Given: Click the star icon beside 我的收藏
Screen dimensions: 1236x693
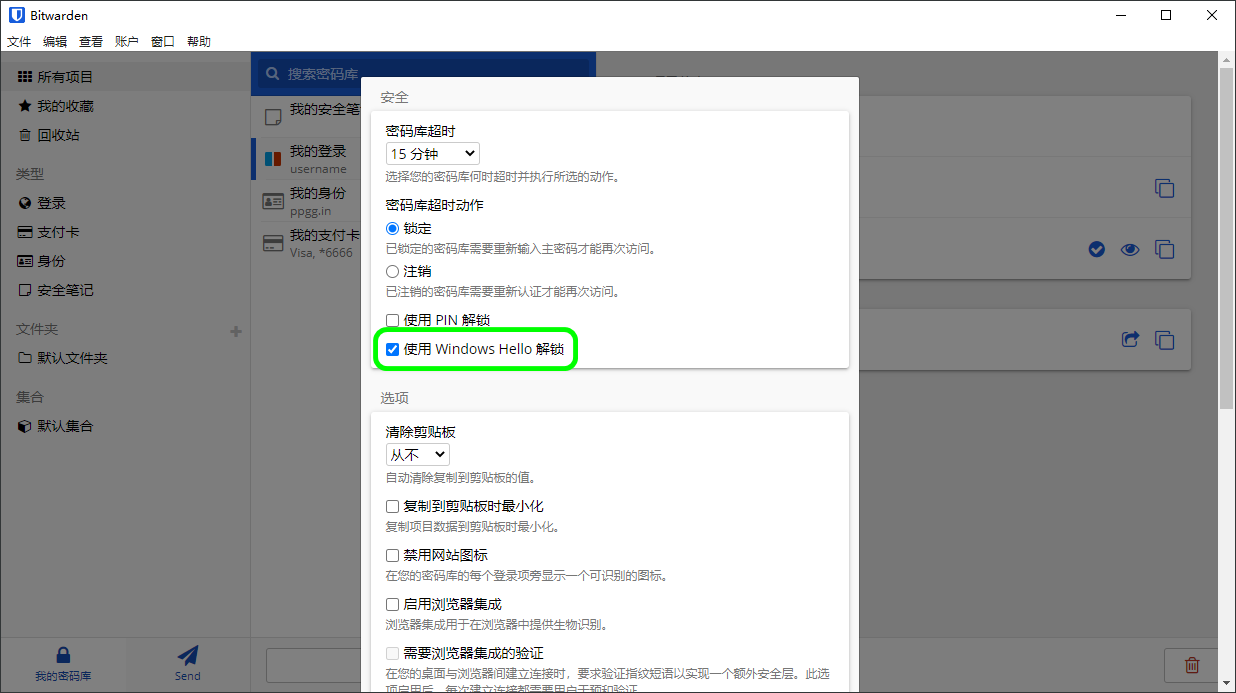Looking at the screenshot, I should (25, 106).
